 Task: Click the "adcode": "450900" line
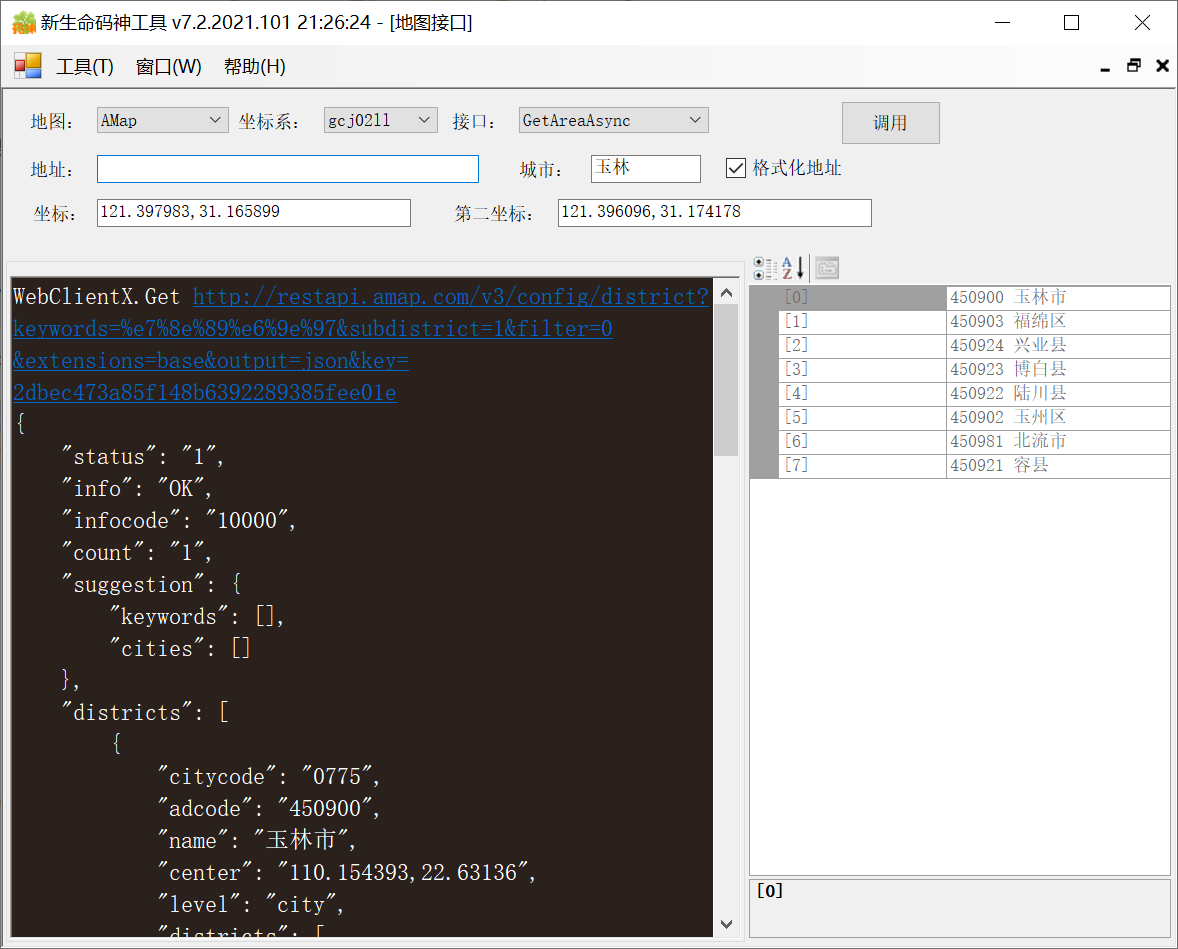click(269, 809)
